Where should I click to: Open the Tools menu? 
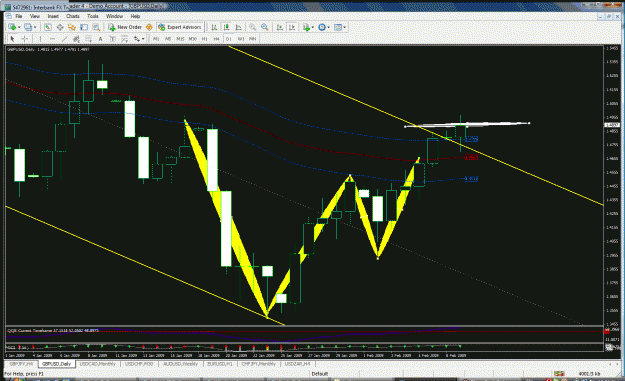point(92,16)
